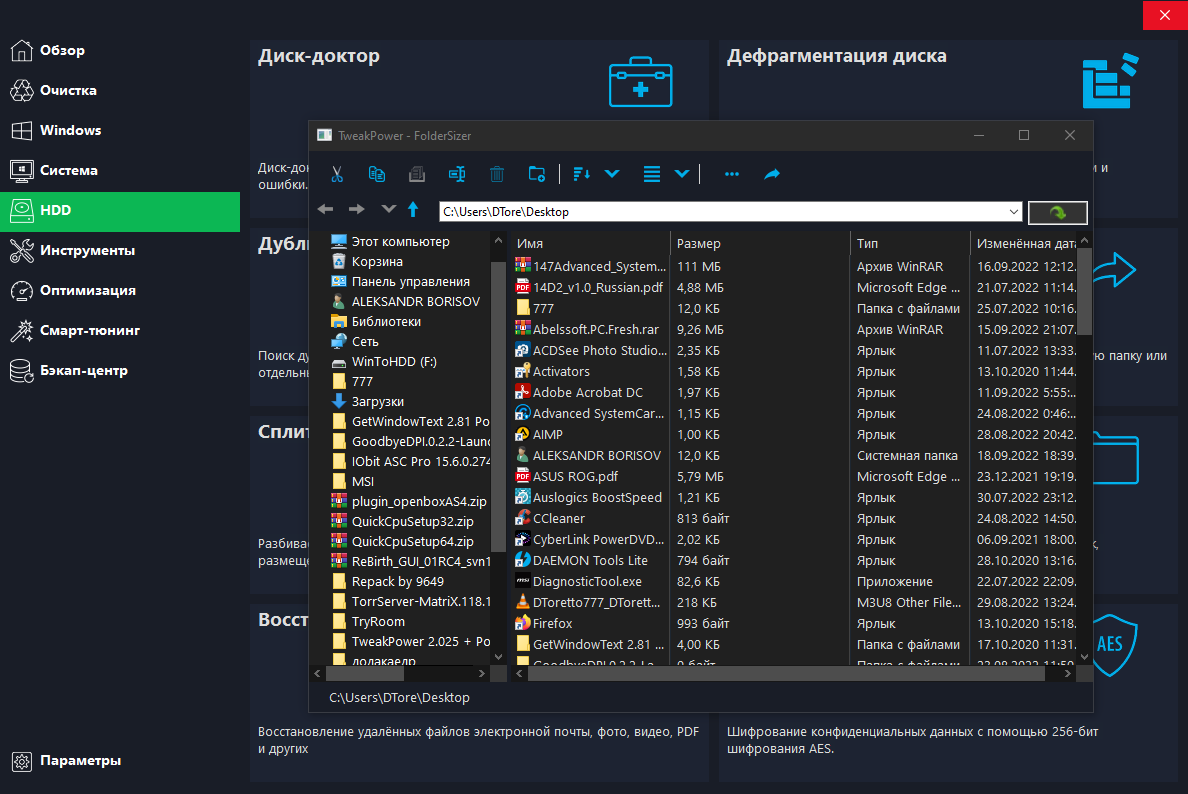Select the HDD section in sidebar
The height and width of the screenshot is (794, 1188).
click(x=120, y=211)
